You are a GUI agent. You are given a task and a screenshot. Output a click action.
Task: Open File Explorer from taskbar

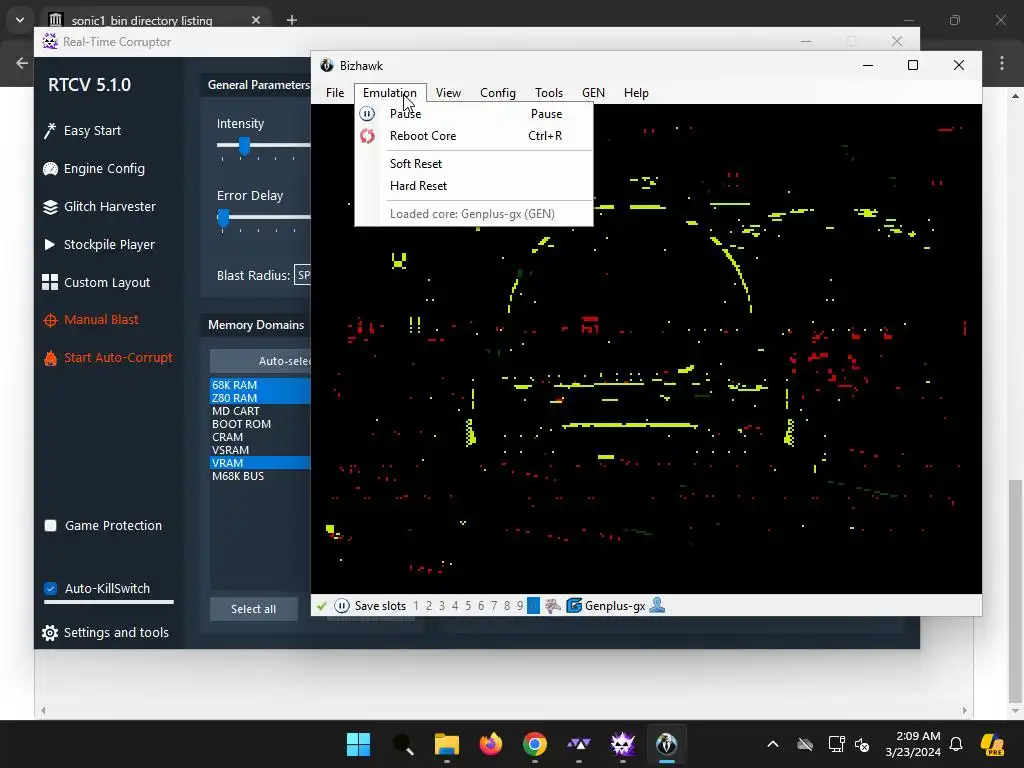pos(447,744)
